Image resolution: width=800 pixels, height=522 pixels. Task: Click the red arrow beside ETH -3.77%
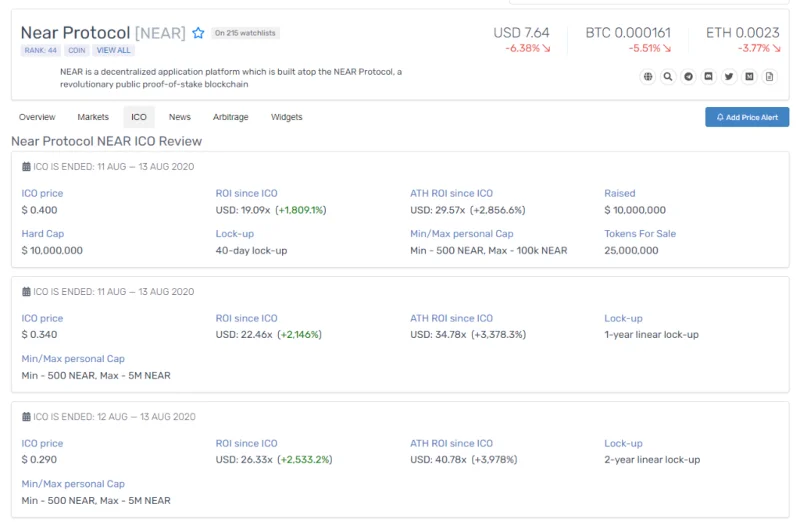[x=777, y=48]
